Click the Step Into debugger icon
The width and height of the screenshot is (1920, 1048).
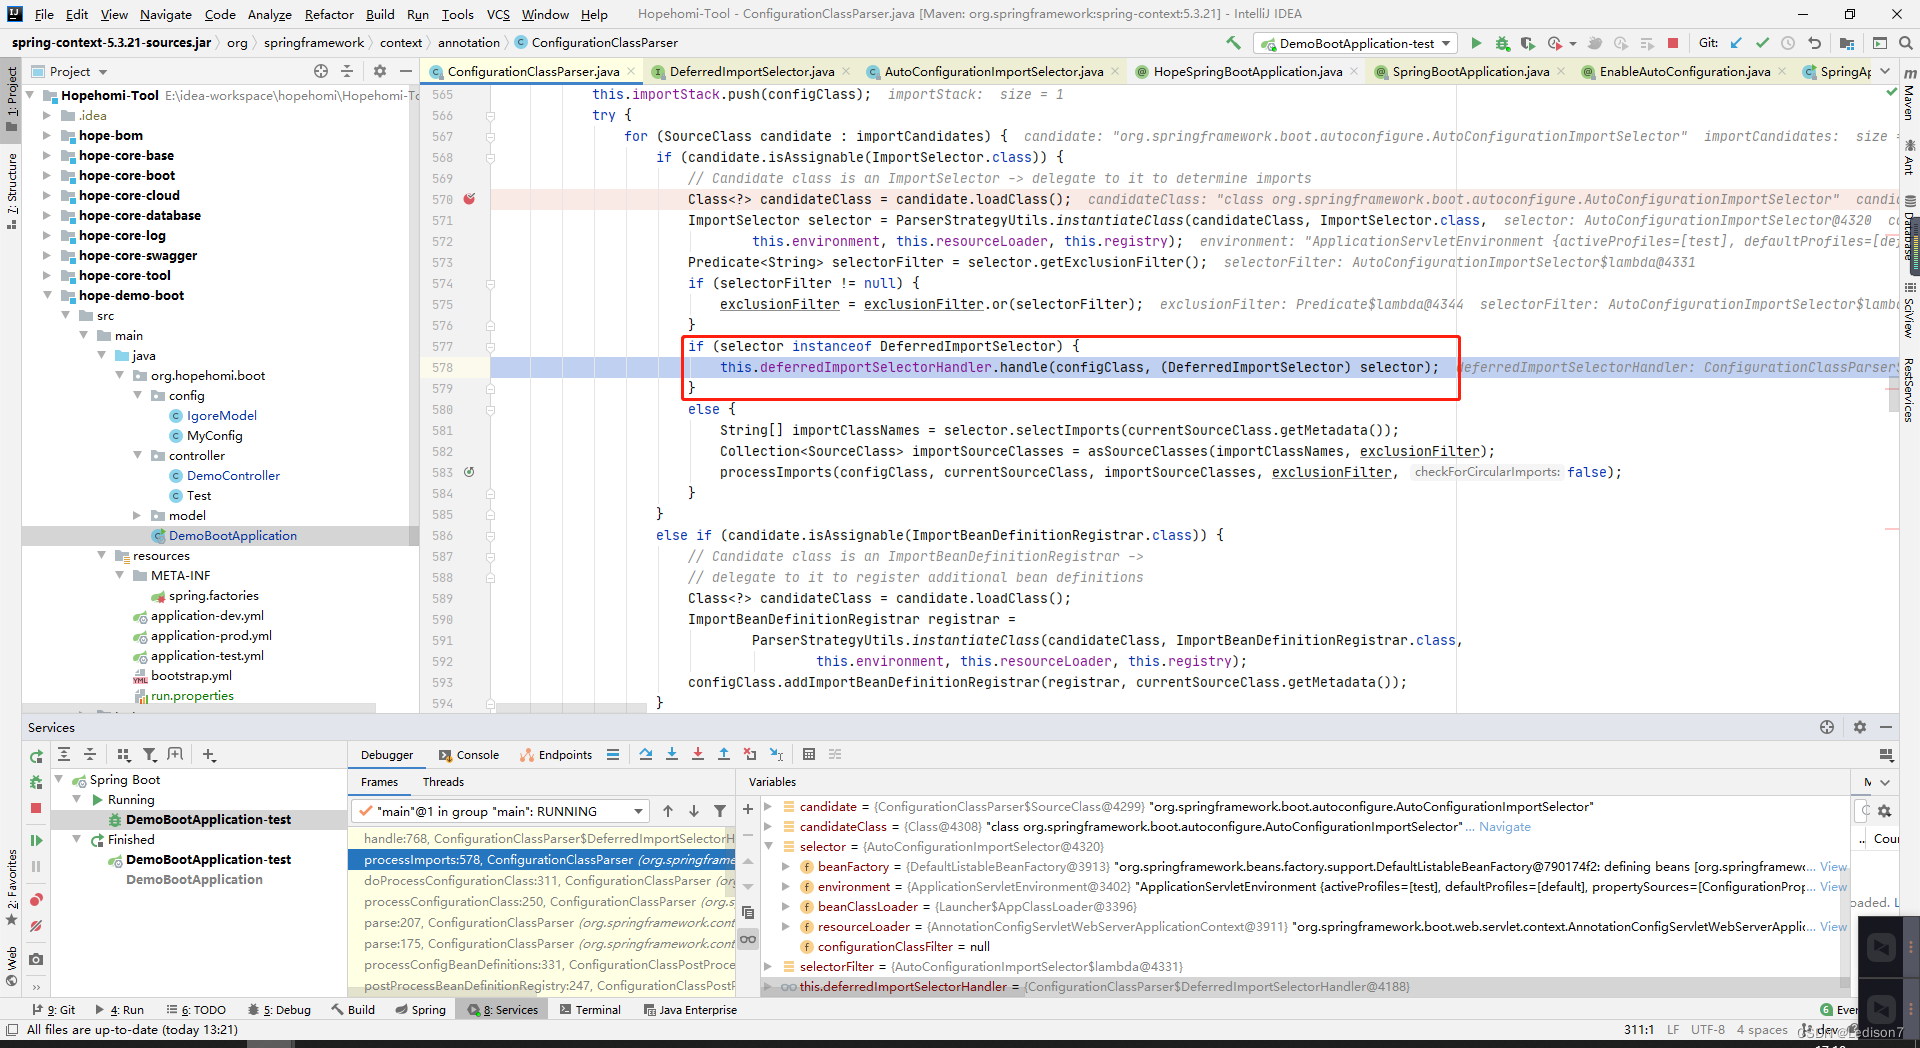672,755
